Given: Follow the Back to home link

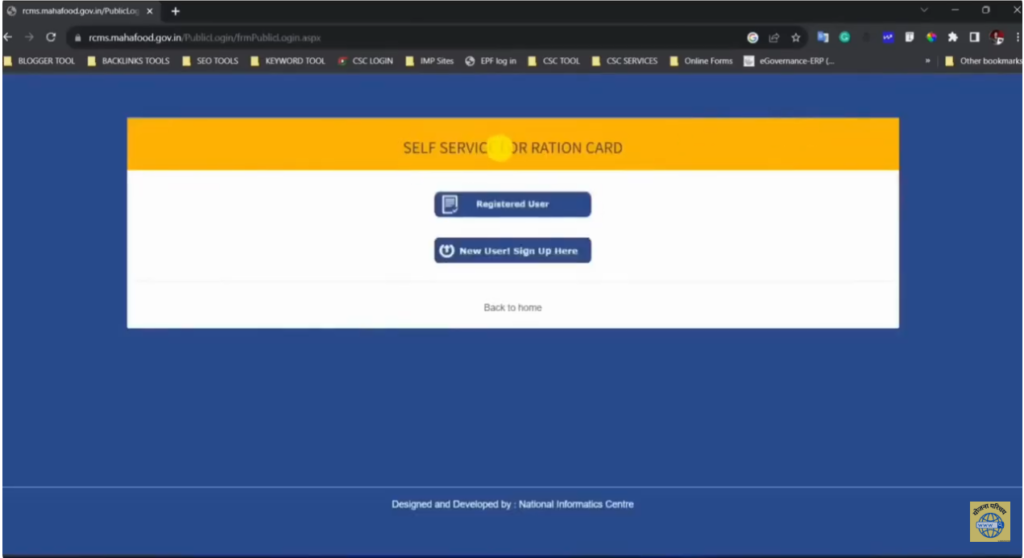Looking at the screenshot, I should coord(512,308).
